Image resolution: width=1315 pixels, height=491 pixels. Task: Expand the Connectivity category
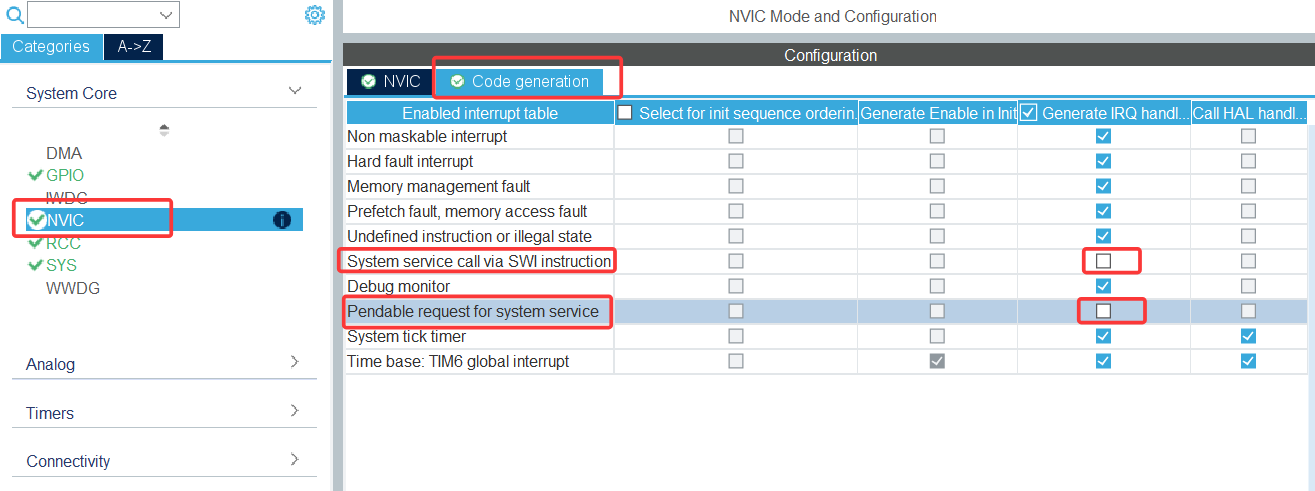[x=295, y=459]
